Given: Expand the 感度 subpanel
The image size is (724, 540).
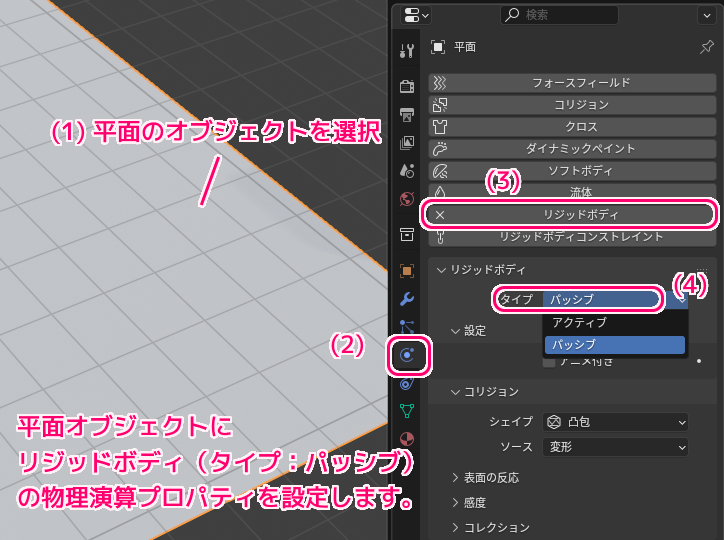Looking at the screenshot, I should [x=455, y=502].
